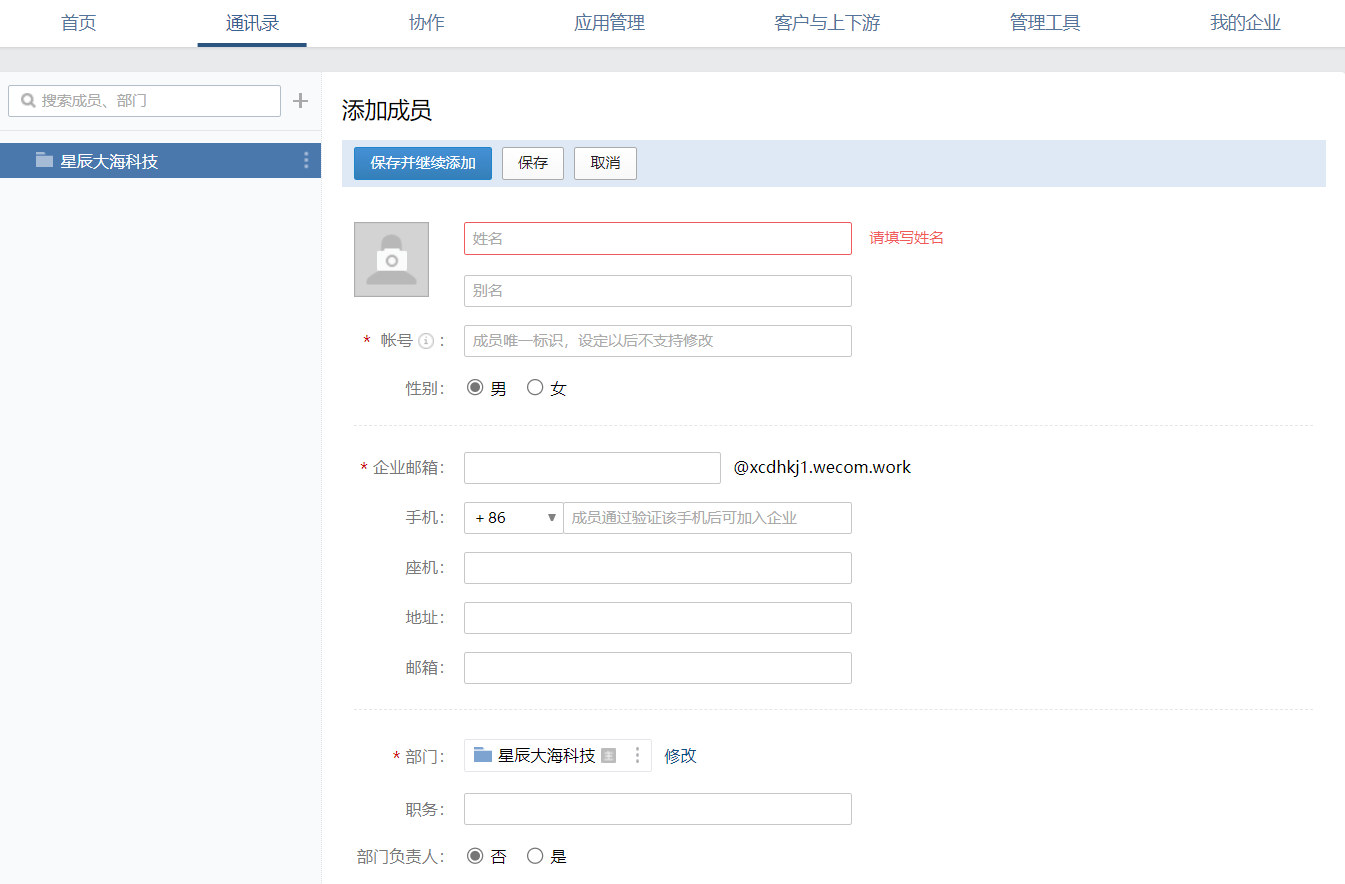Open the three-dot menu on 星辰大海科技 sidebar row
The image size is (1345, 884).
tap(306, 160)
